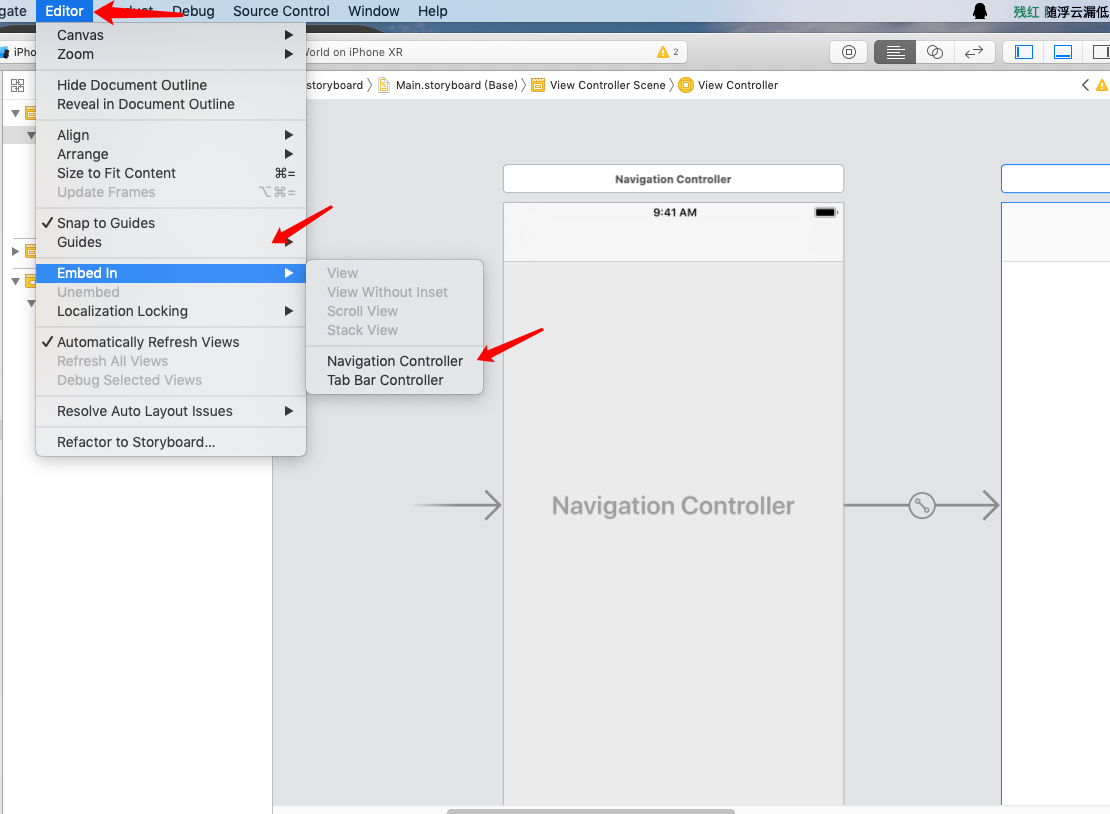The width and height of the screenshot is (1110, 814).
Task: Show the Standard editor
Action: click(895, 52)
